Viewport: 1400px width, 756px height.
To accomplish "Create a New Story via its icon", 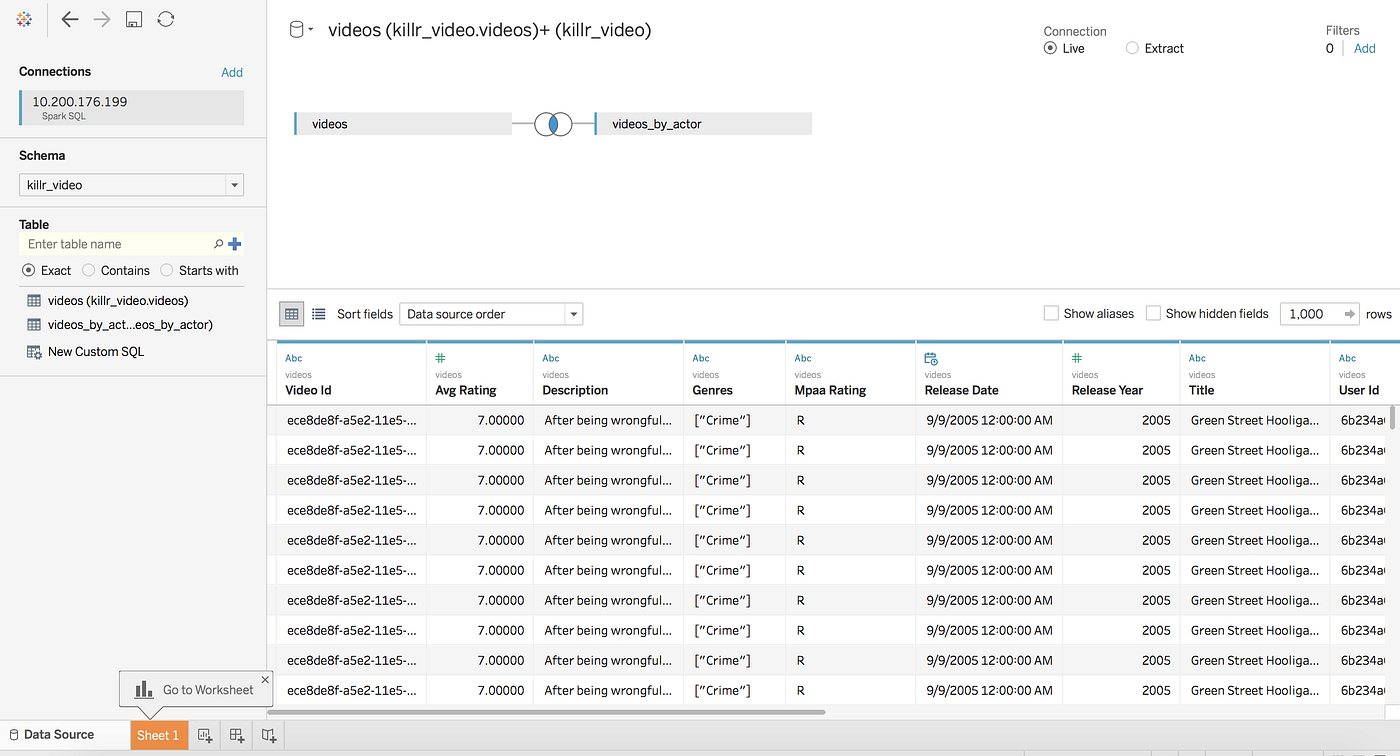I will point(268,735).
